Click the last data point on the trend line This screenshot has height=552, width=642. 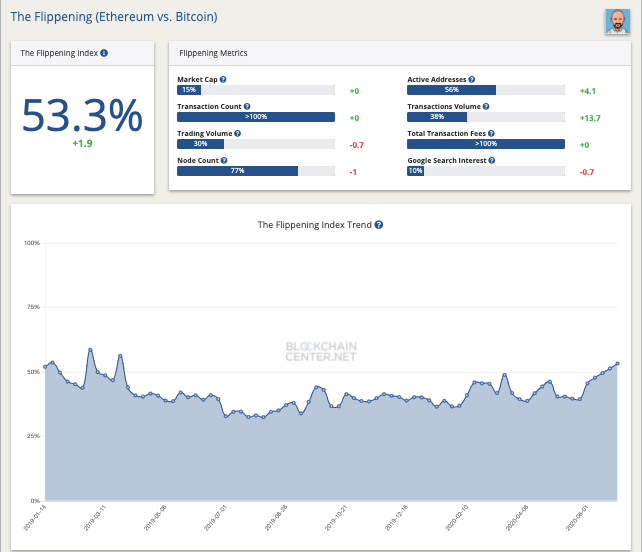[x=618, y=363]
